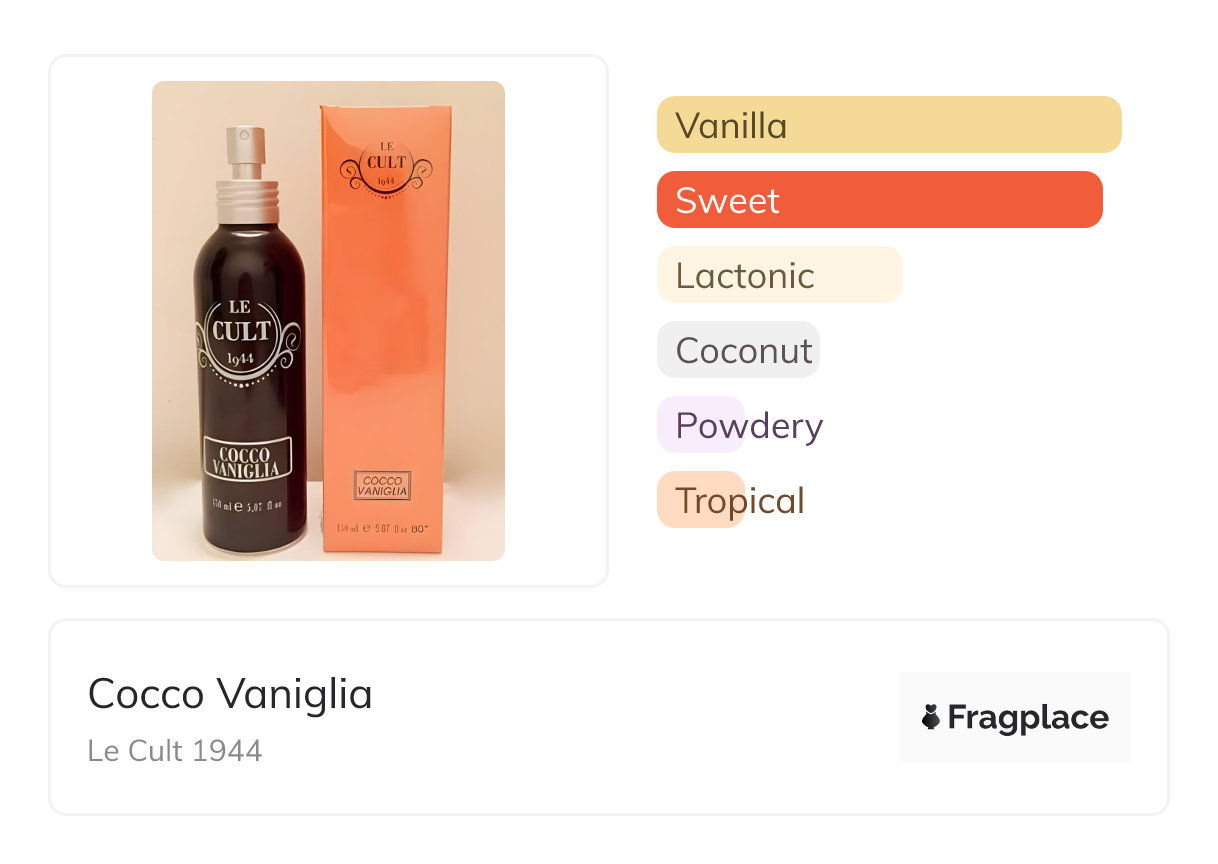This screenshot has height=864, width=1218.
Task: Click the Fragplace brand name text
Action: pos(1027,717)
